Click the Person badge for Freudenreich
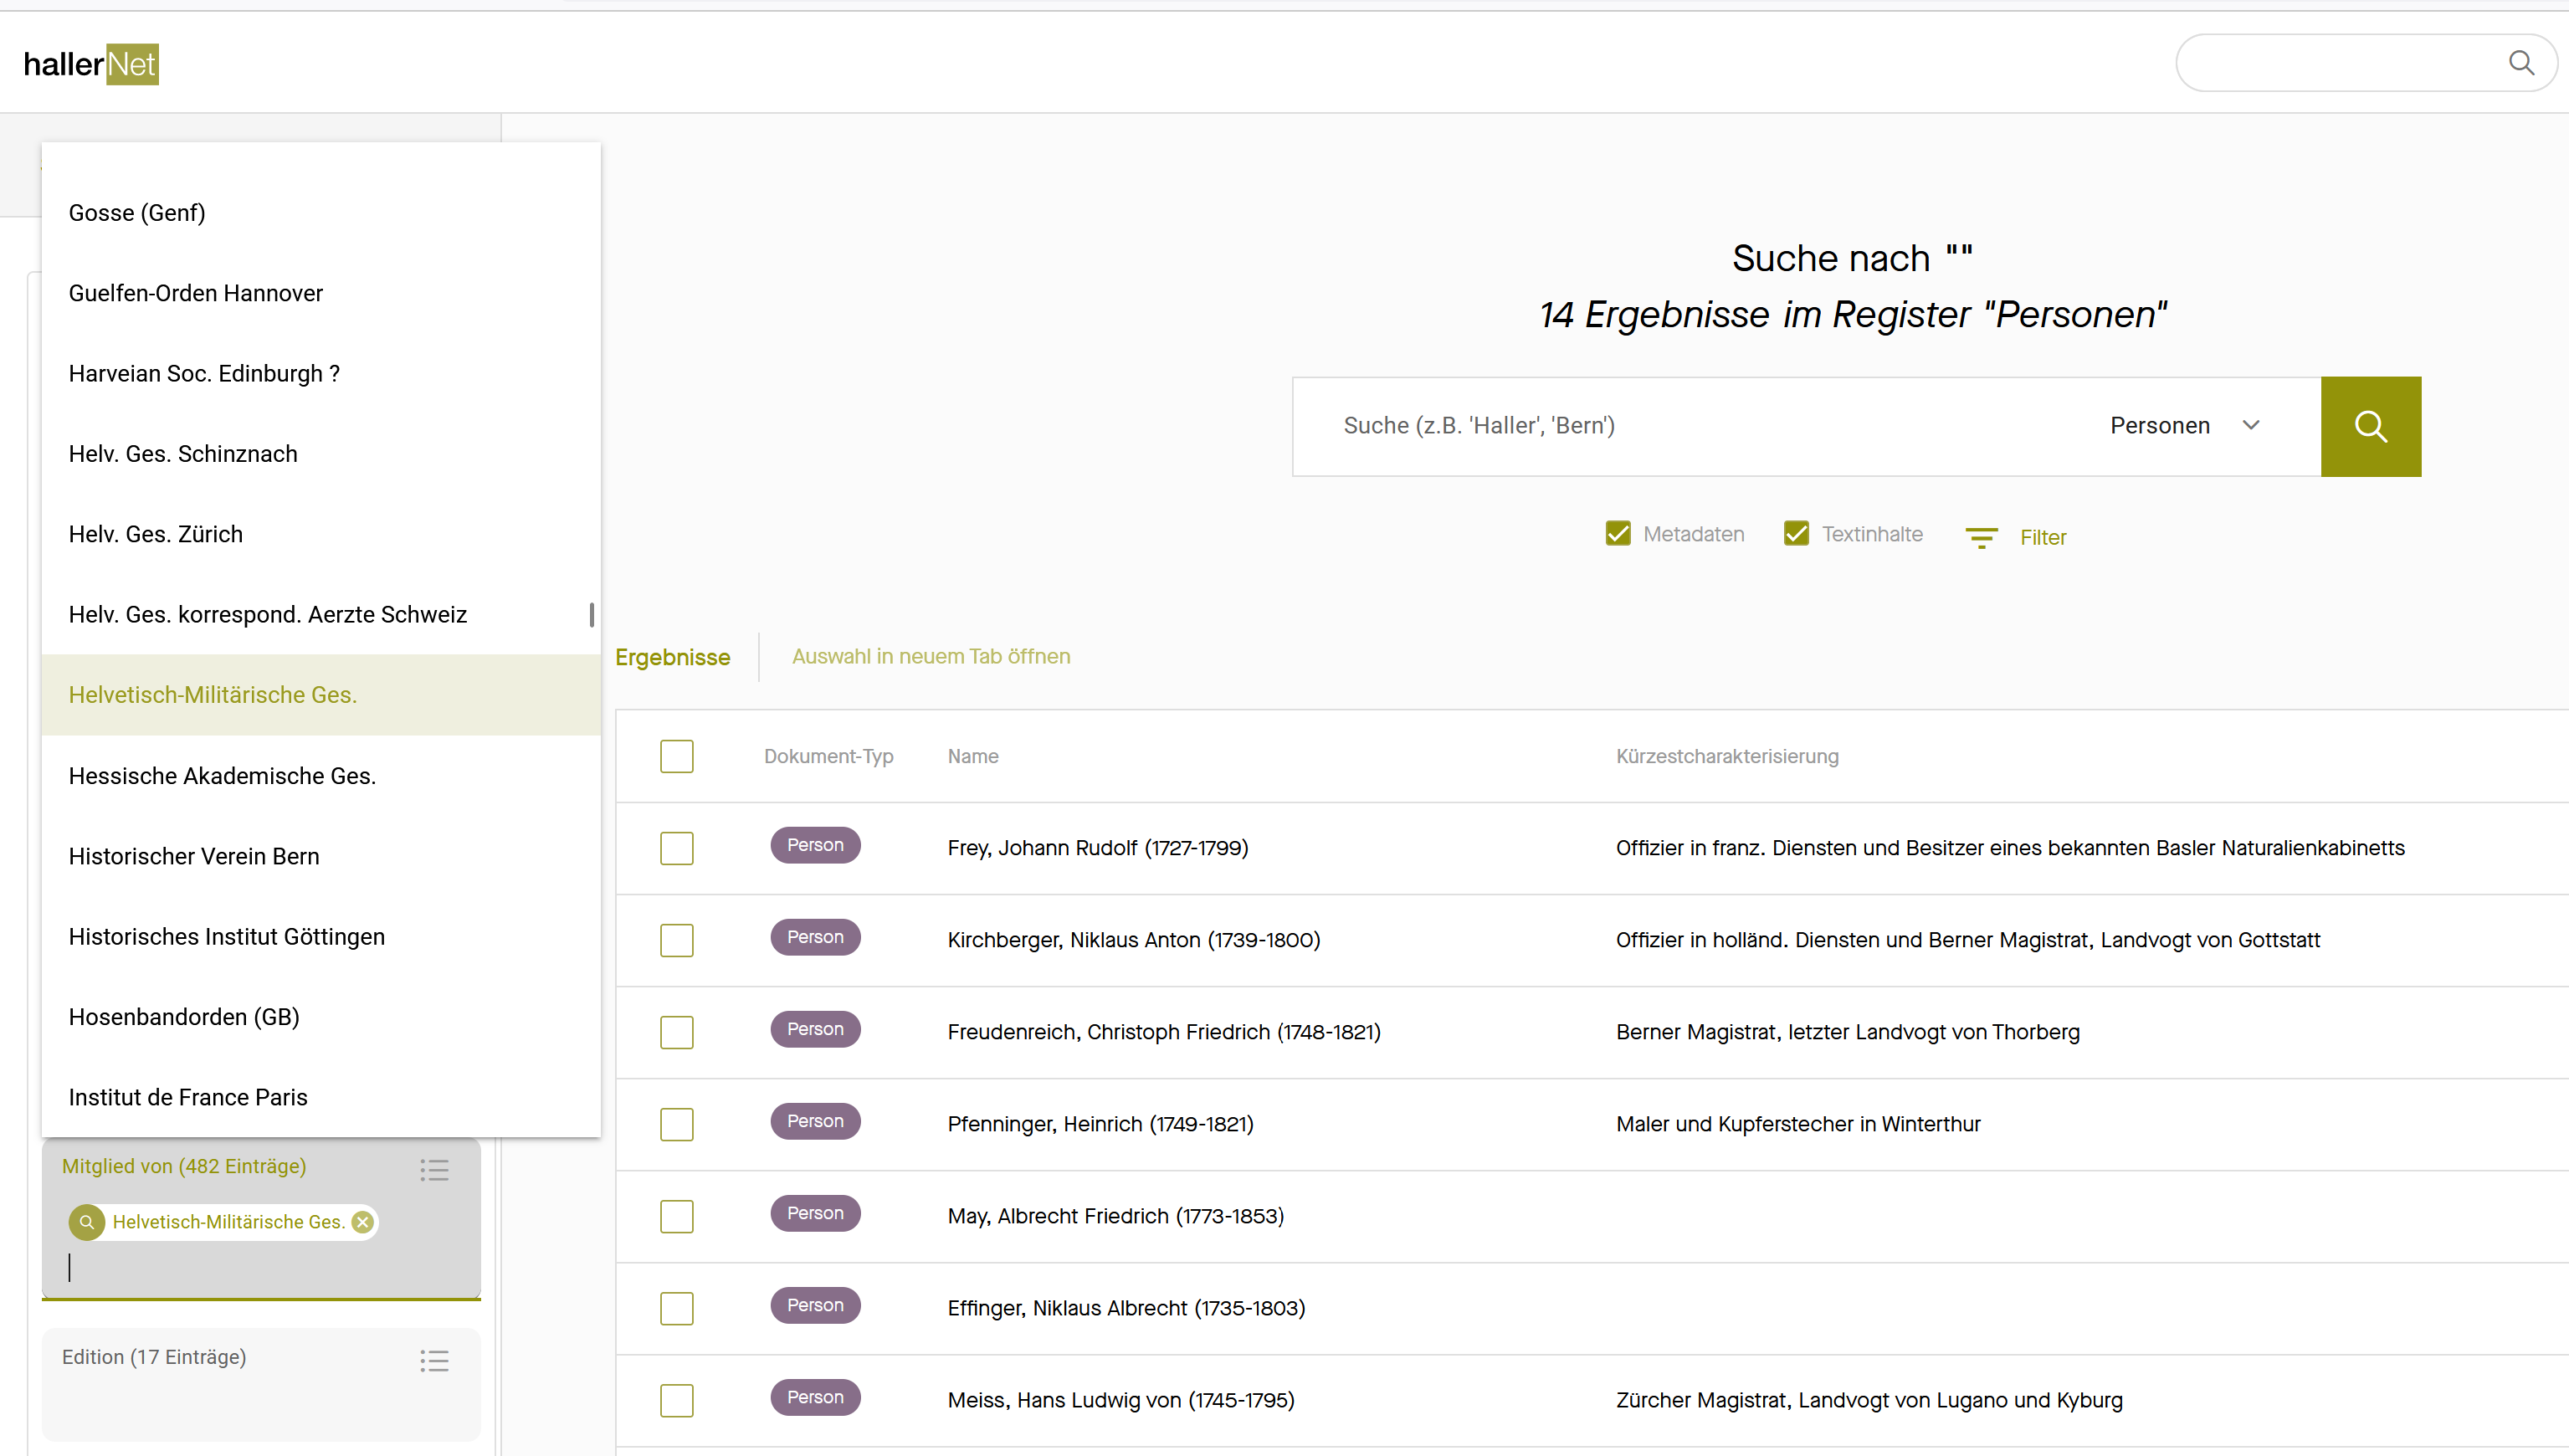The height and width of the screenshot is (1456, 2569). 815,1029
